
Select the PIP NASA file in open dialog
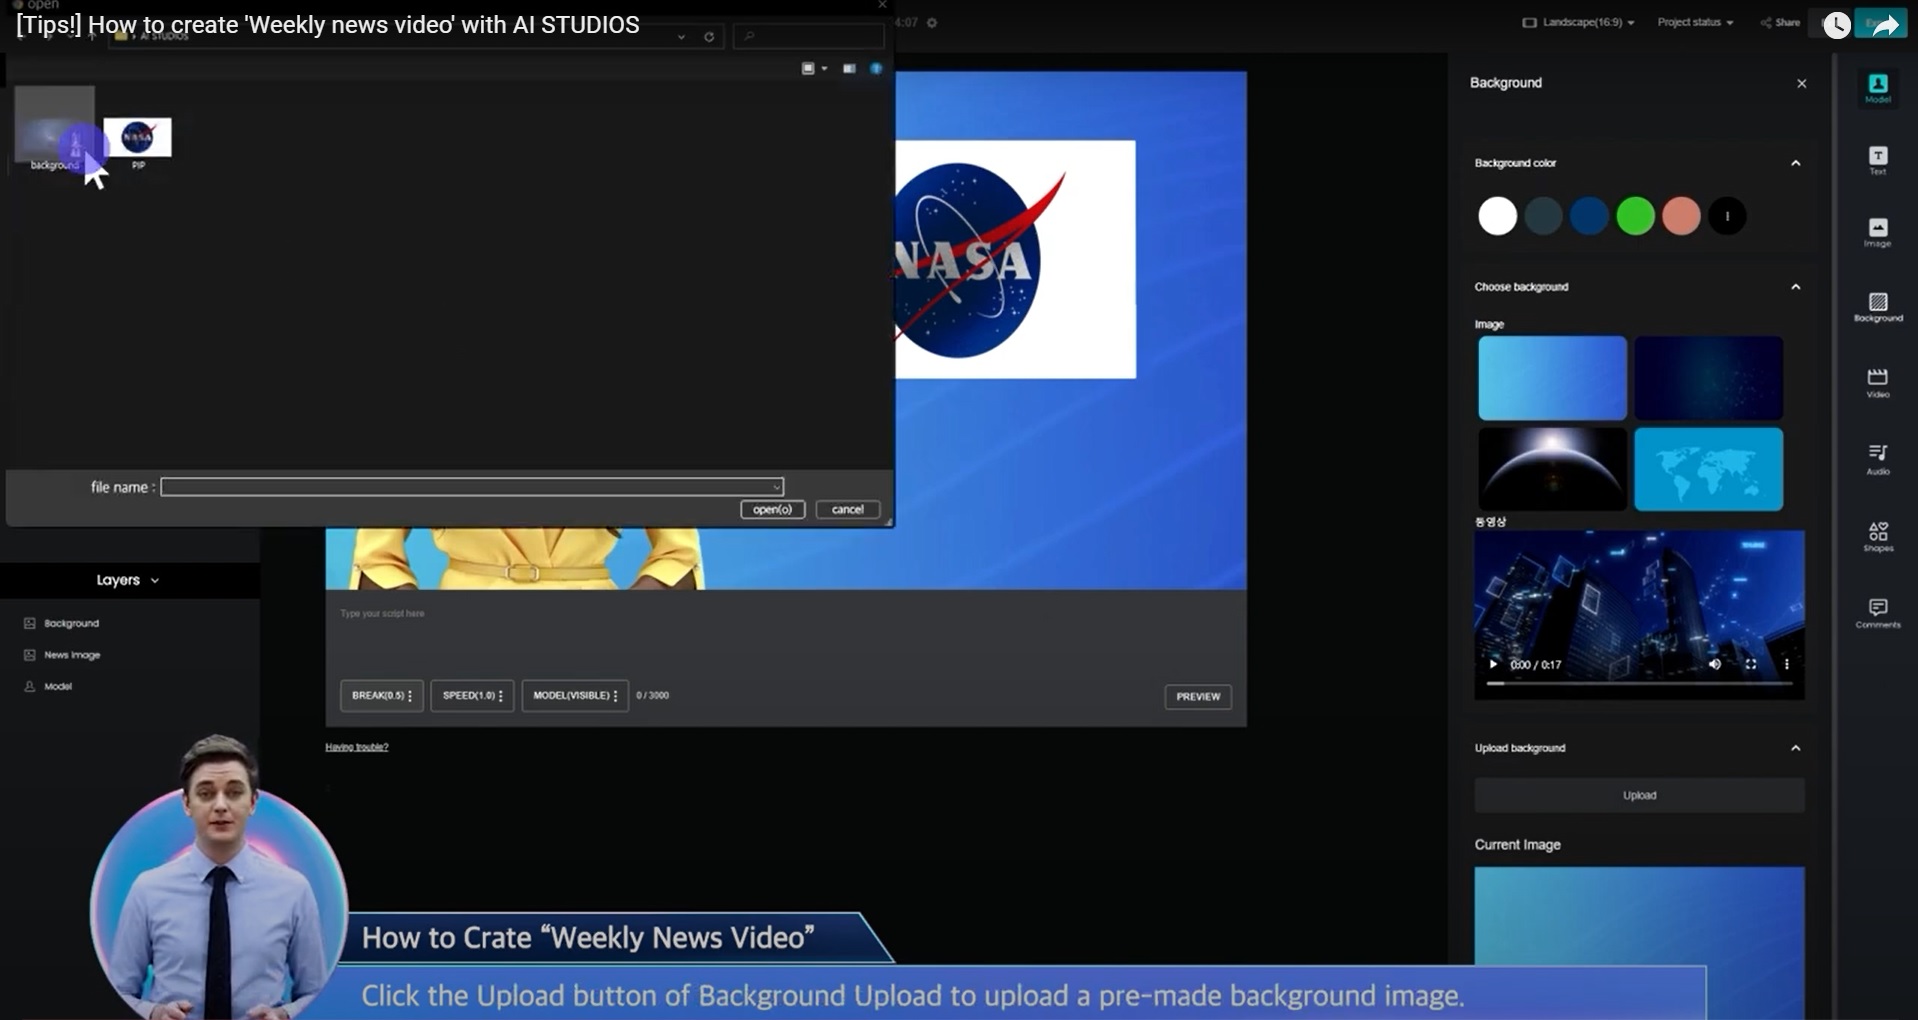tap(137, 143)
